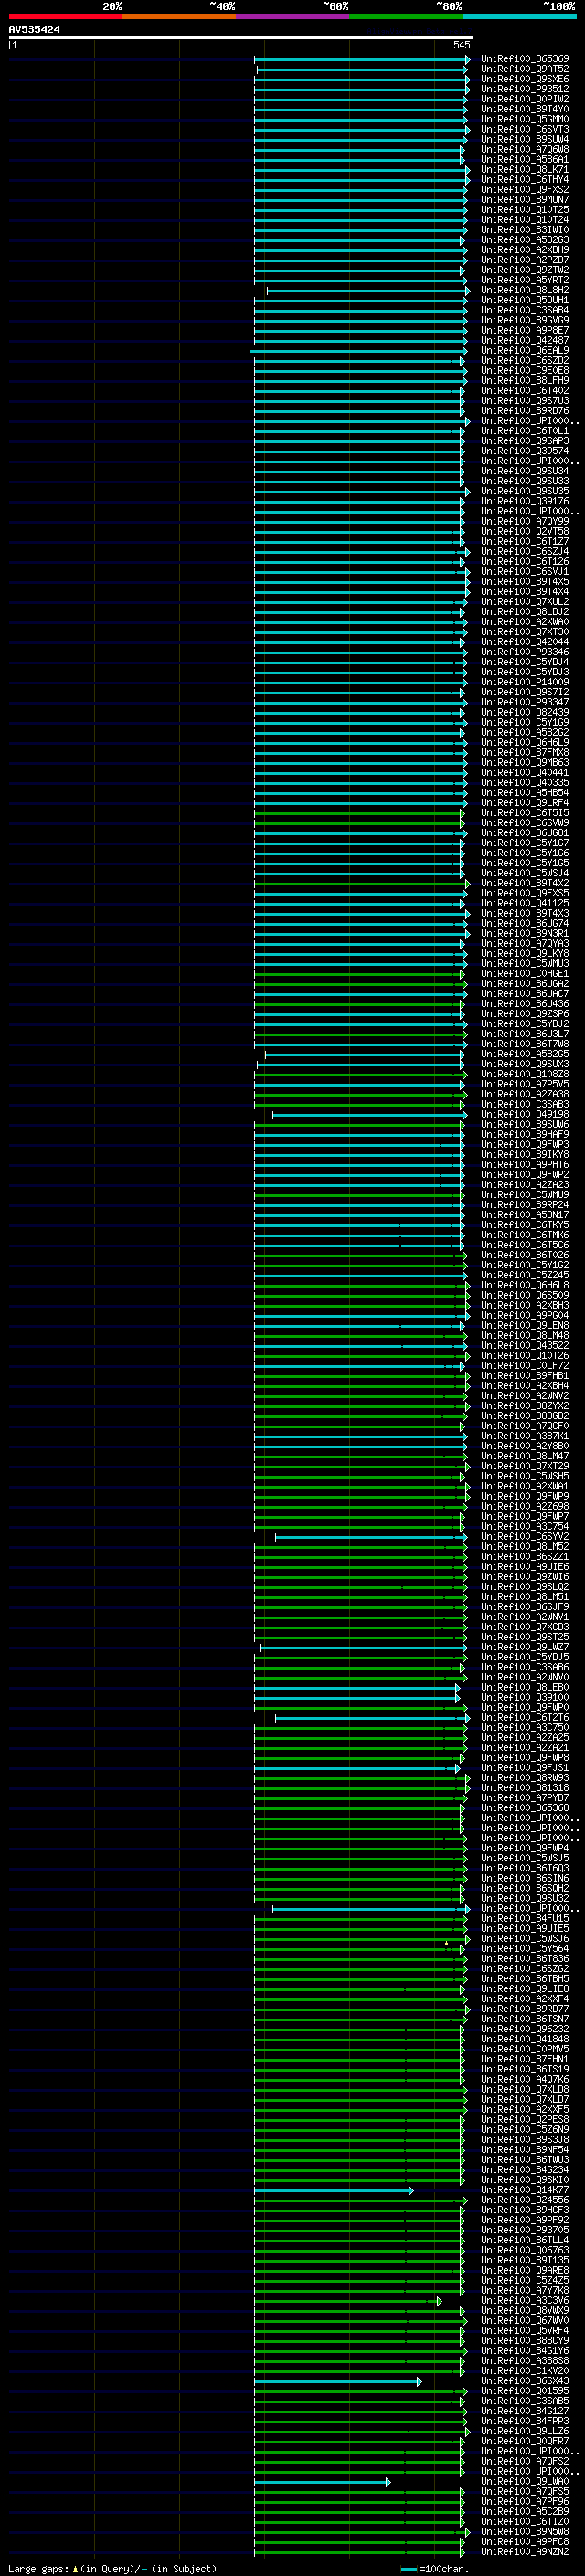
Task: Select the UniRef100_B6T026 label
Action: coord(524,1255)
